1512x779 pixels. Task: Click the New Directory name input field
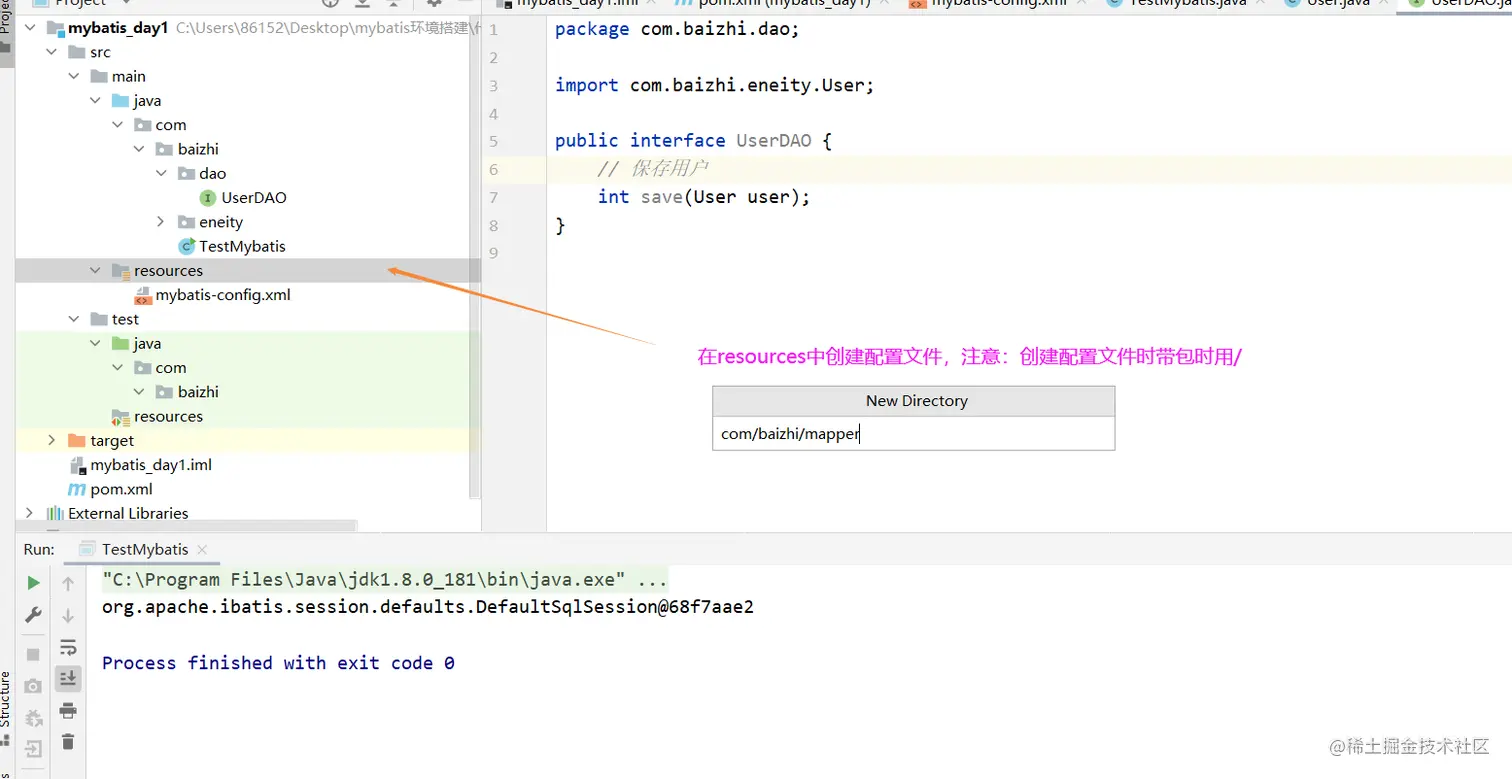point(913,434)
